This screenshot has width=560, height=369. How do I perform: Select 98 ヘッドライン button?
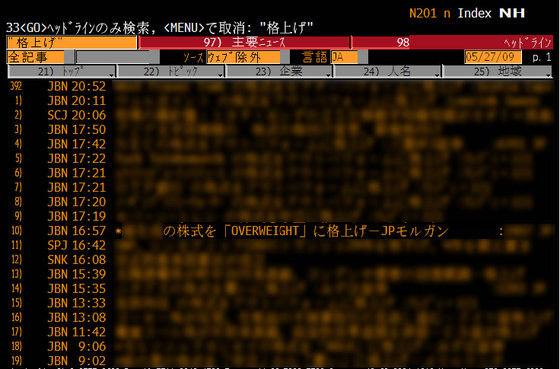(x=452, y=43)
